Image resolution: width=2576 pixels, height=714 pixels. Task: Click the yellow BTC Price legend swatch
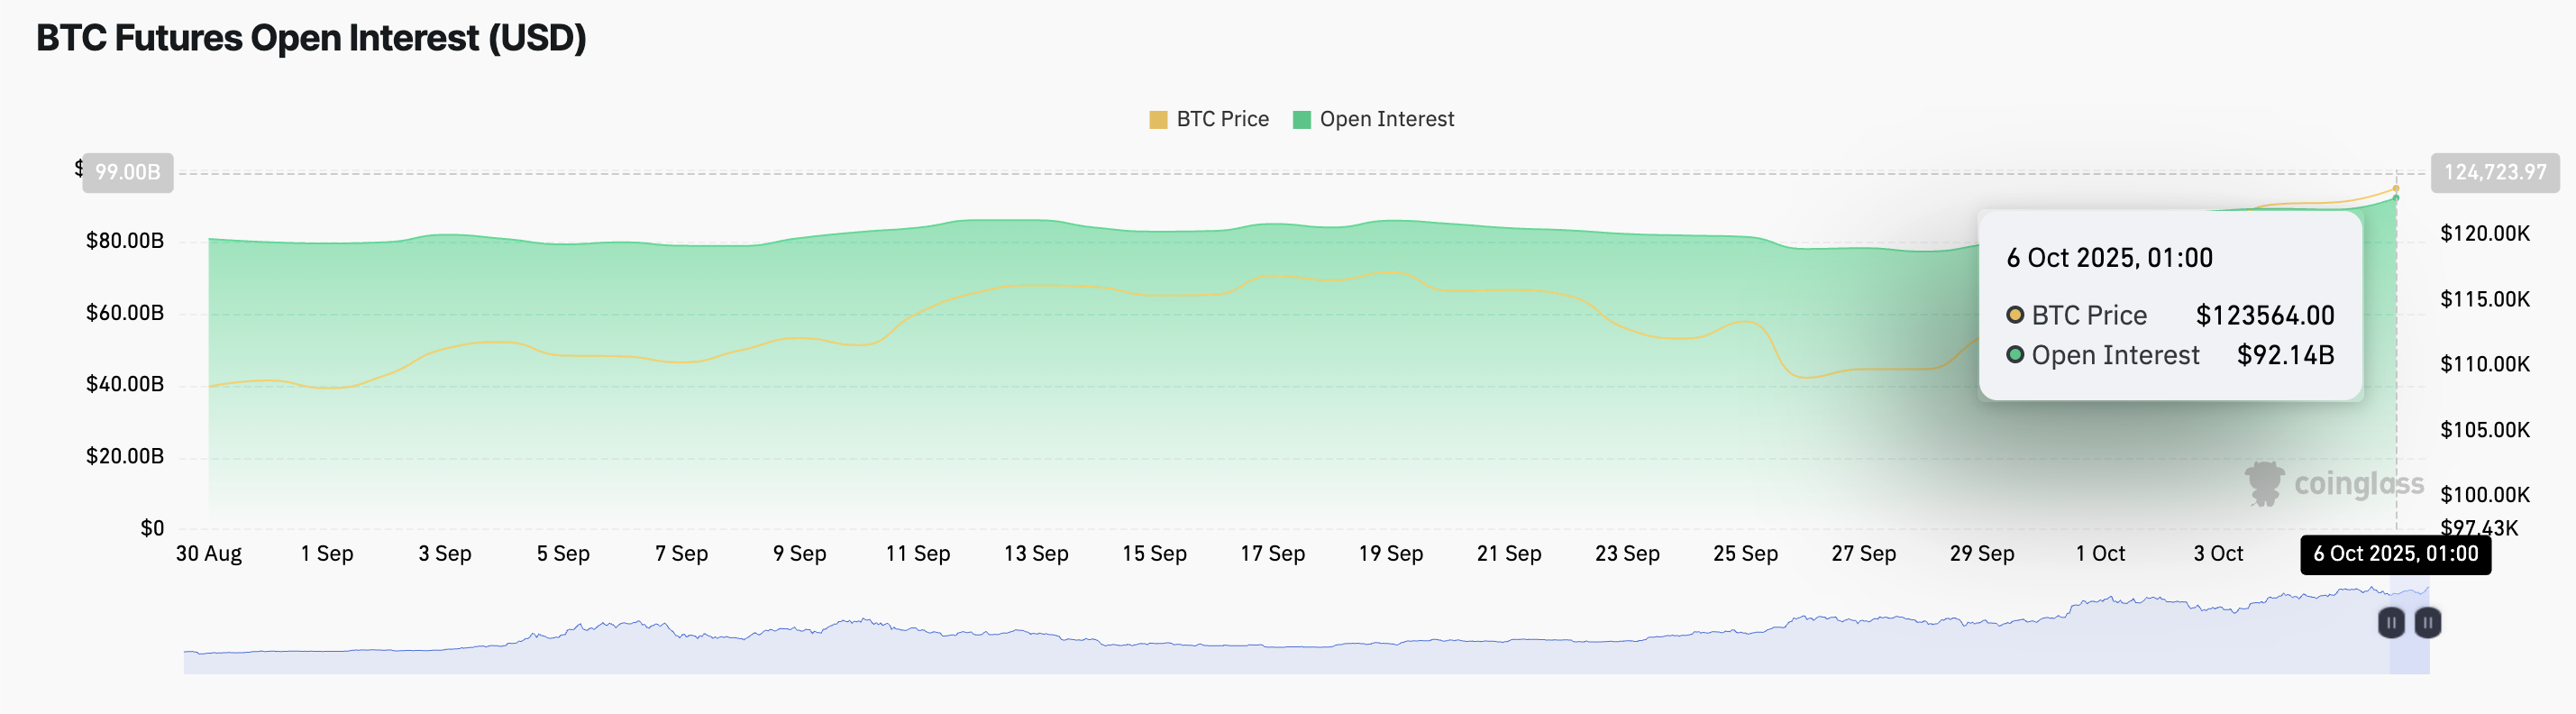point(1158,120)
